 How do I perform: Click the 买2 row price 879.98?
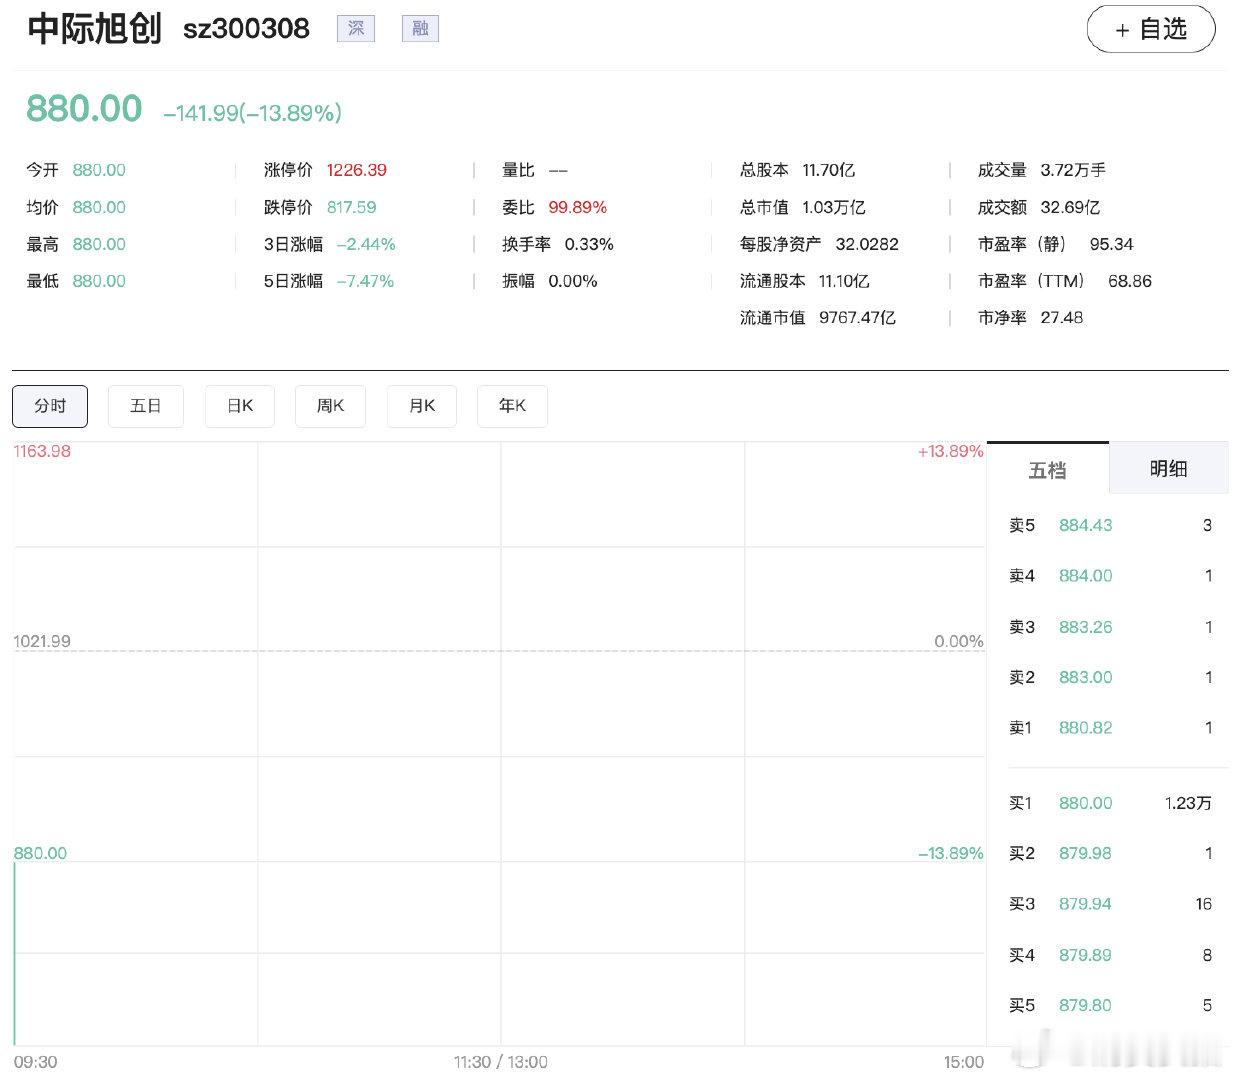click(x=1086, y=853)
